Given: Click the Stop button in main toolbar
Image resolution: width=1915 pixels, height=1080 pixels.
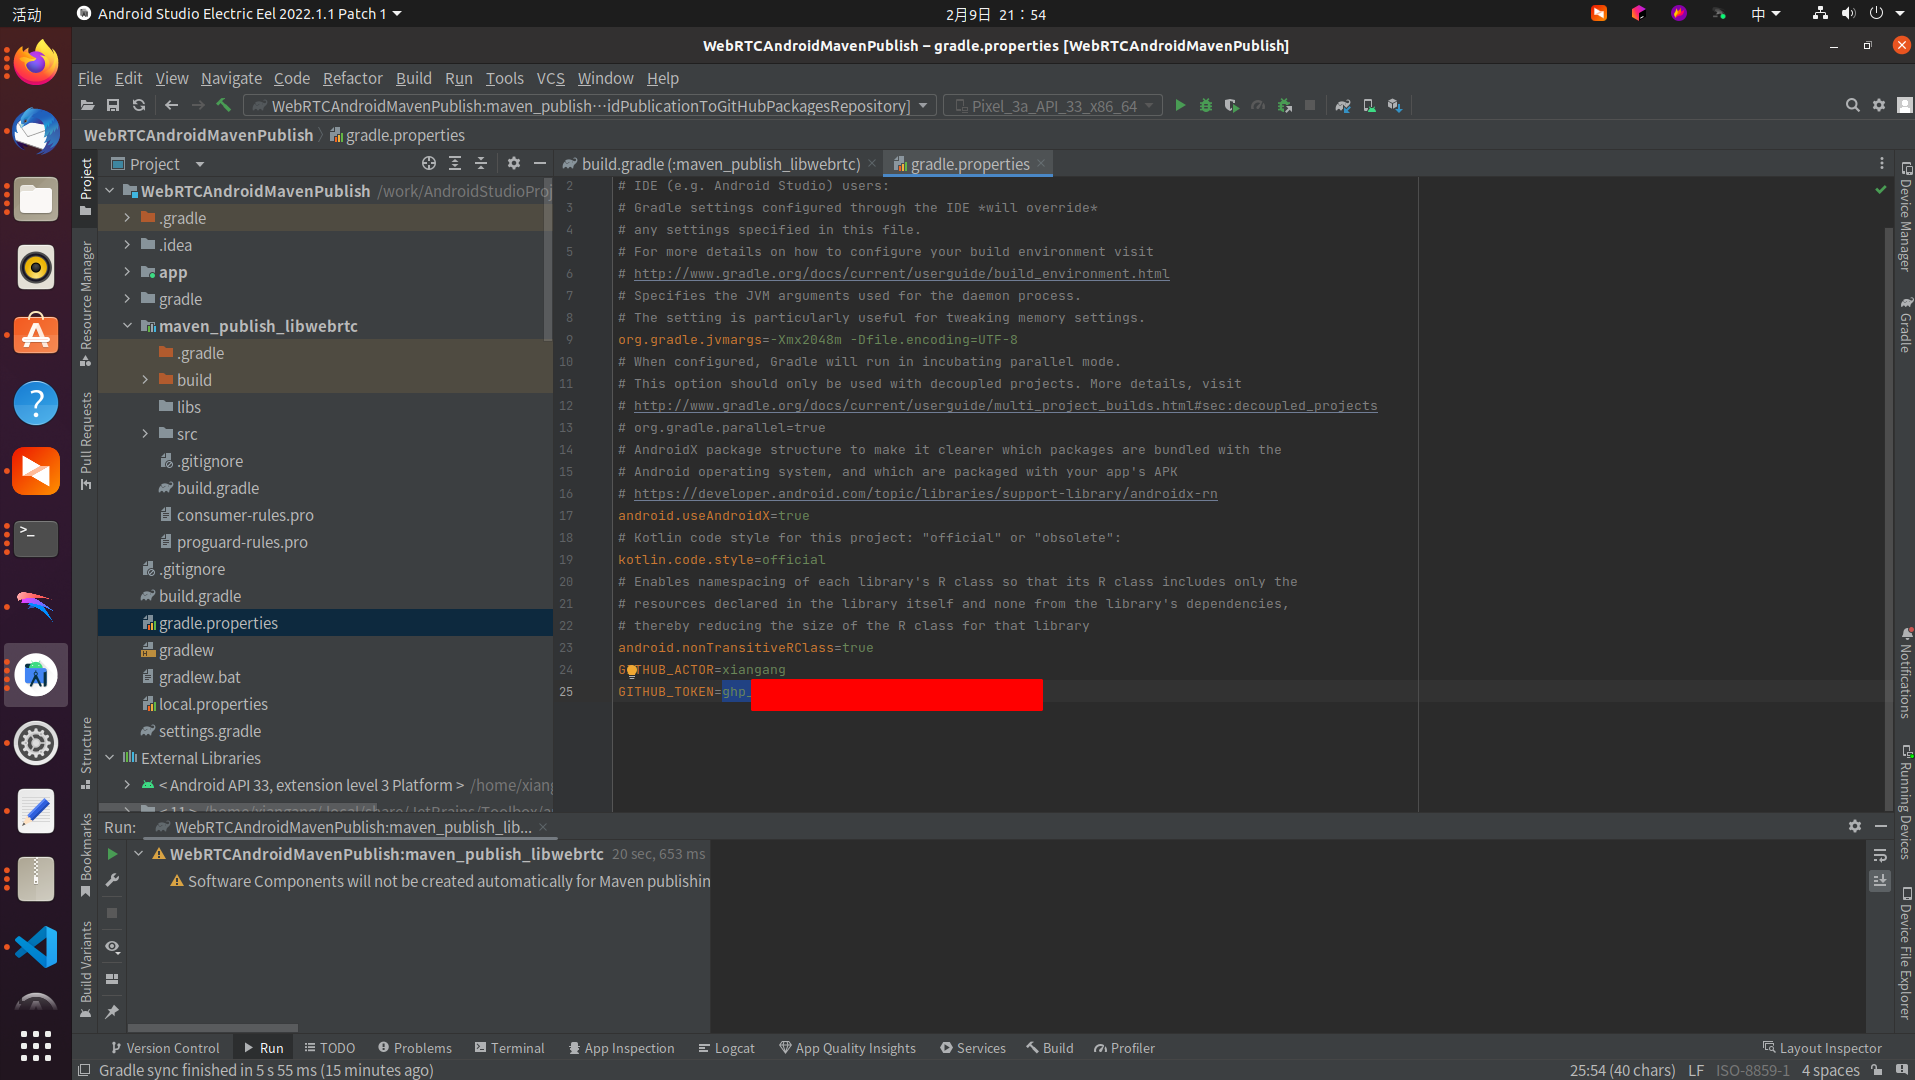Looking at the screenshot, I should click(1310, 106).
